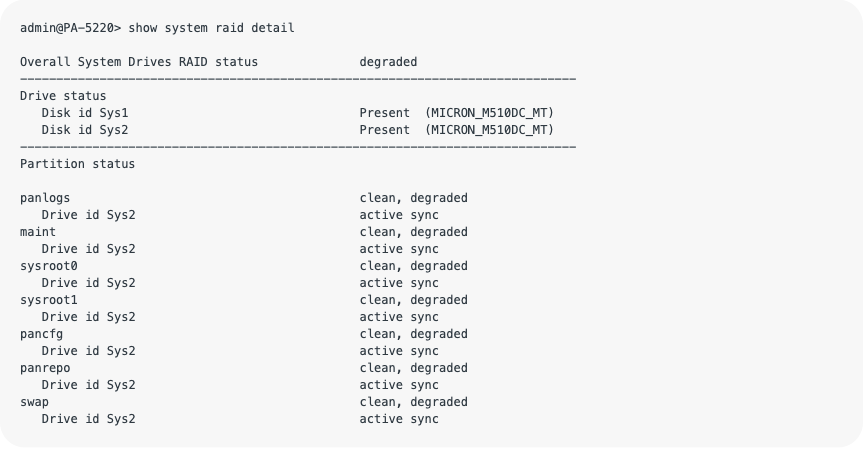Click the 'sysroot1' partition name
866x452 pixels.
coord(49,300)
